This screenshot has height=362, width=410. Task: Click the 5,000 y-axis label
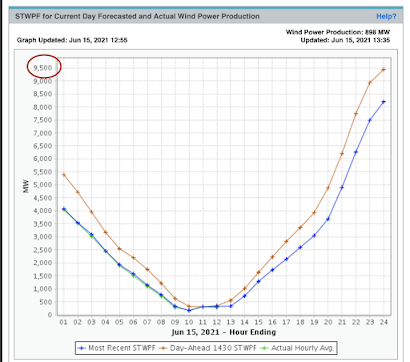point(42,185)
